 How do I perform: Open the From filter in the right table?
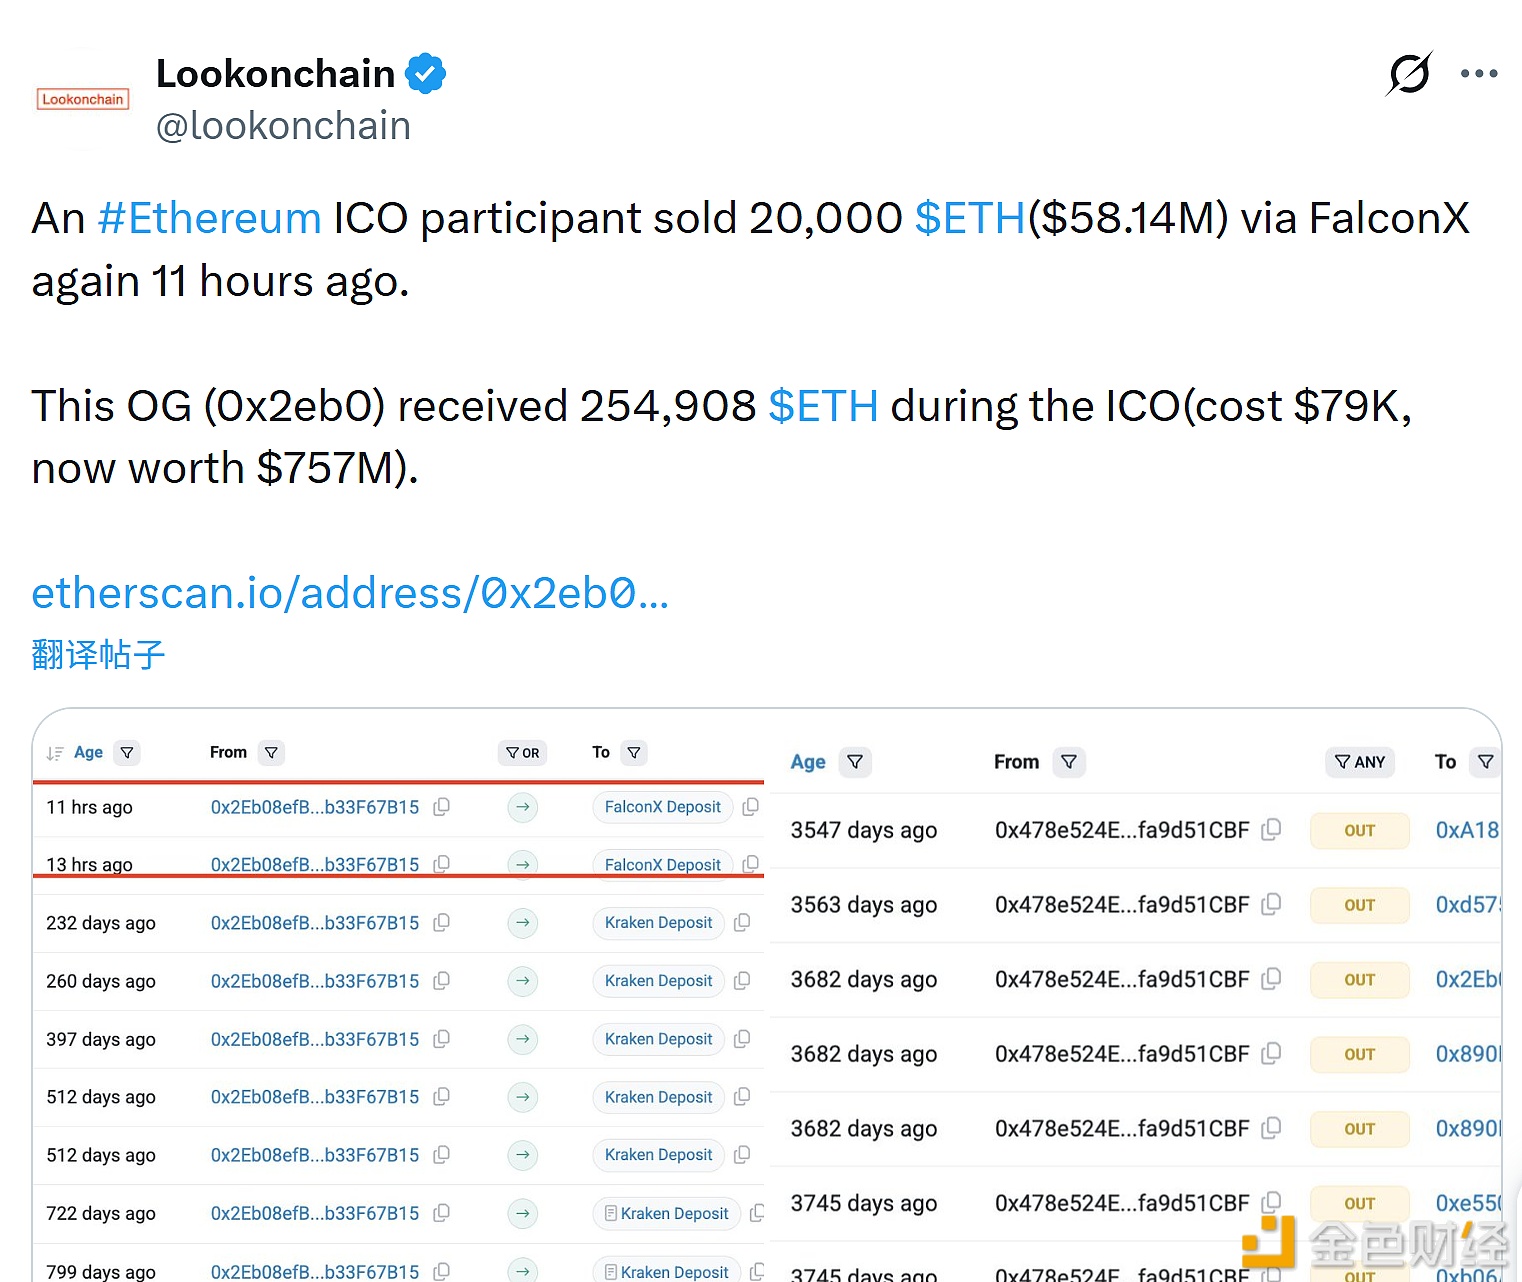click(1069, 762)
